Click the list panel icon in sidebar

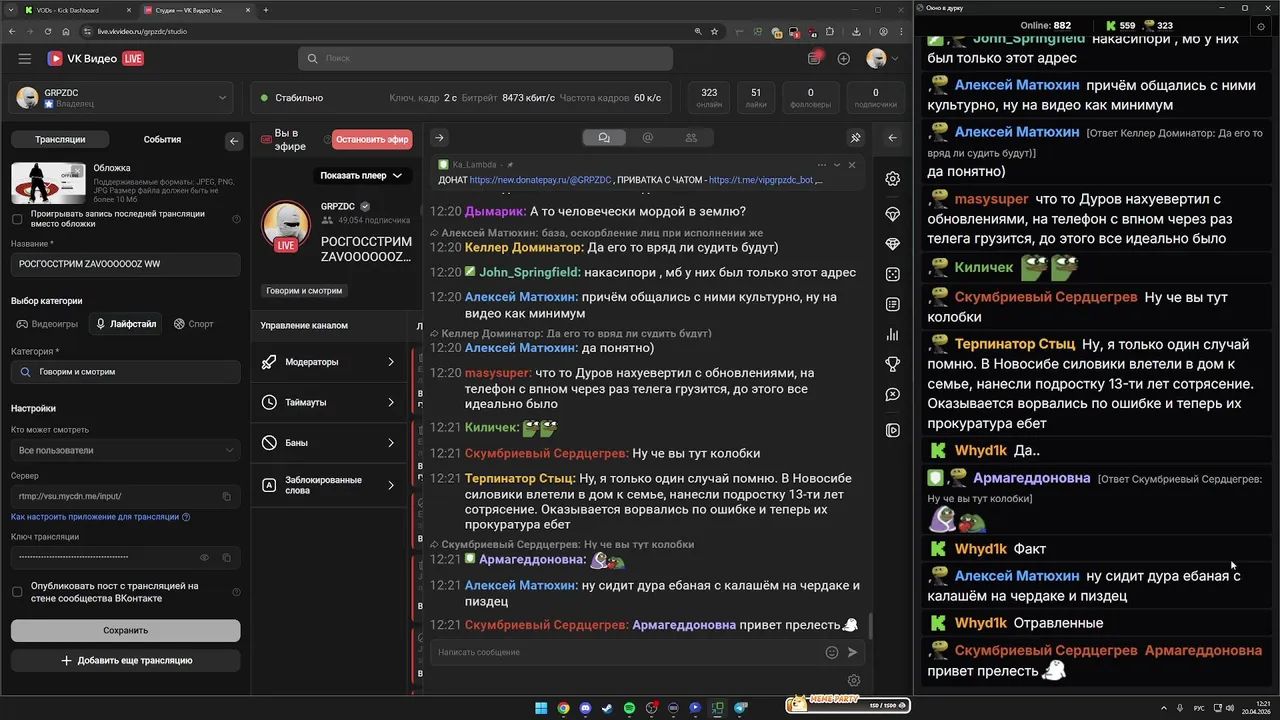coord(892,304)
